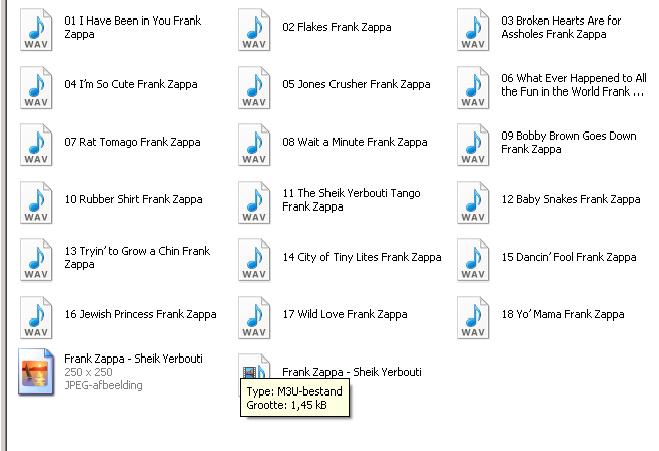The width and height of the screenshot is (659, 451).
Task: Select name '11 The Sheik Yerbouti Tango Frank Zappa'
Action: (351, 200)
